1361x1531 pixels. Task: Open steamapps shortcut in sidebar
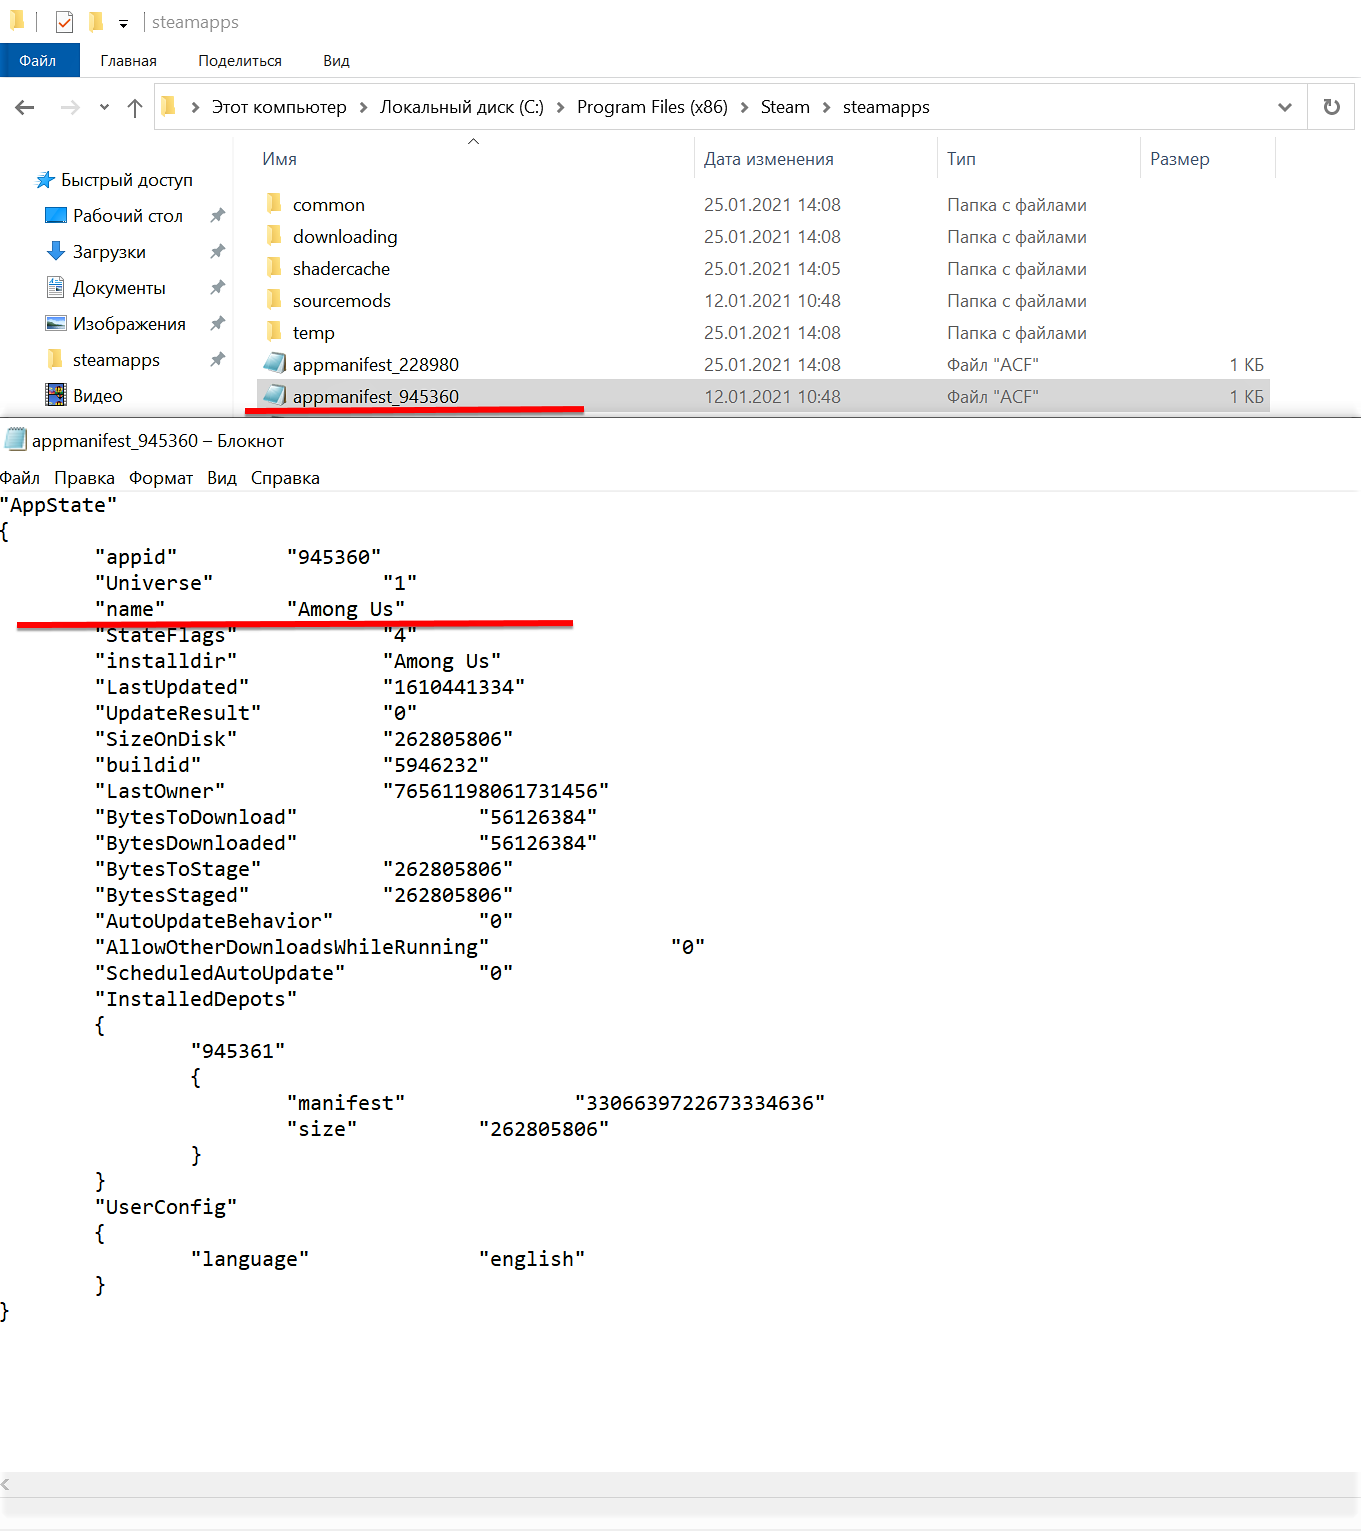[x=116, y=360]
